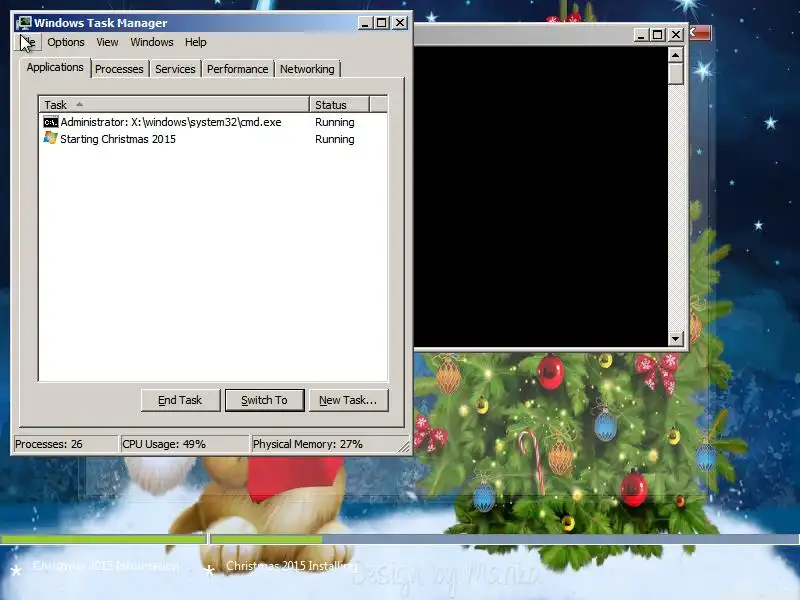Minimize the black console window
This screenshot has width=800, height=600.
point(641,35)
